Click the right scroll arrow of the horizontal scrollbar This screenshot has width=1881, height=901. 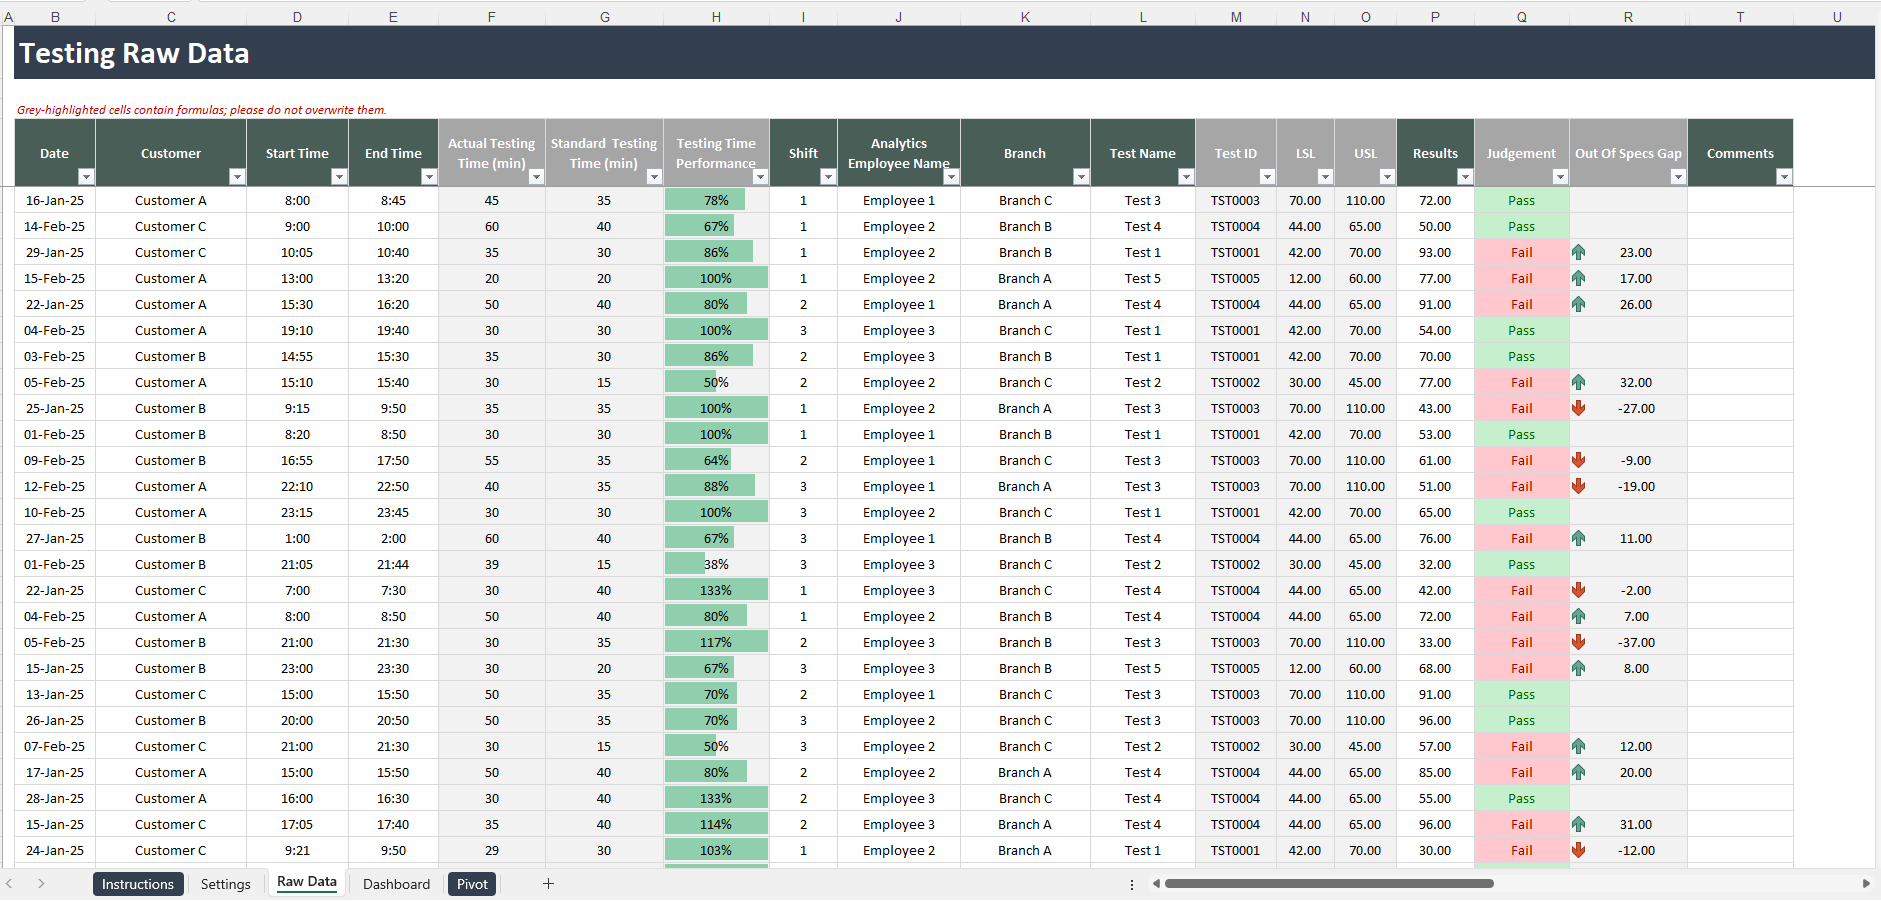pos(1868,884)
